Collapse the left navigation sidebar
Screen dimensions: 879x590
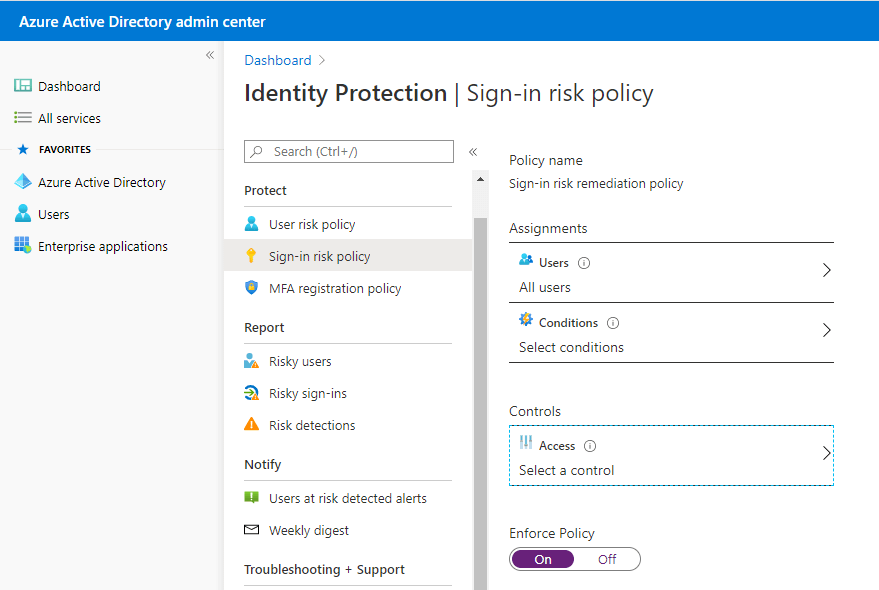(x=210, y=55)
